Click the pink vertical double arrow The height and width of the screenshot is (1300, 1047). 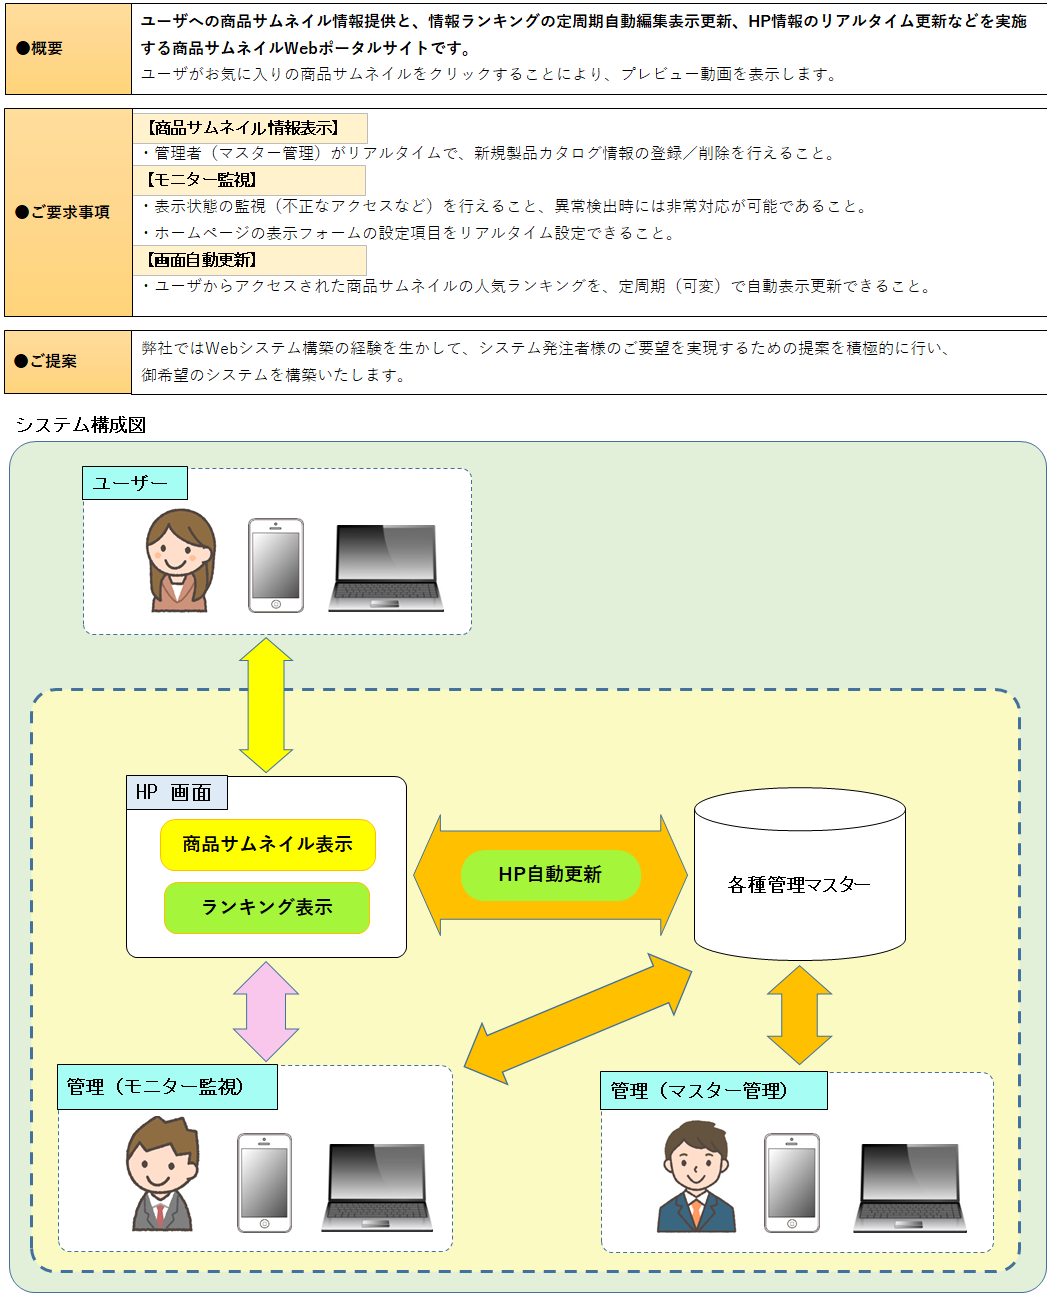click(x=266, y=1011)
